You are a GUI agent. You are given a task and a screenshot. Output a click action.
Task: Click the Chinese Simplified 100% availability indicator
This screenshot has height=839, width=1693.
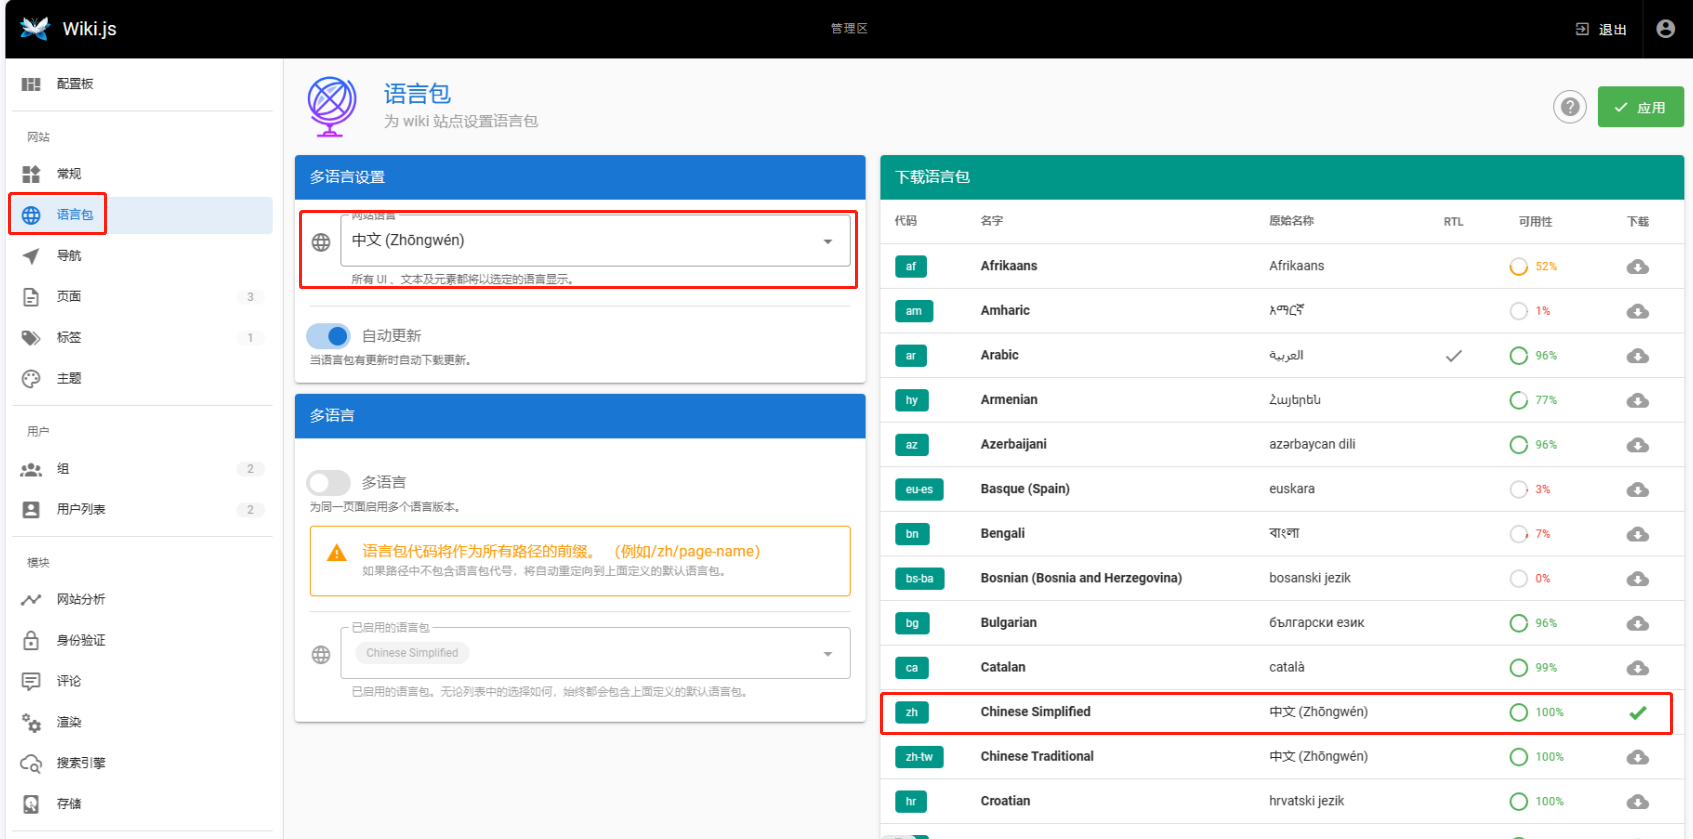click(x=1536, y=713)
